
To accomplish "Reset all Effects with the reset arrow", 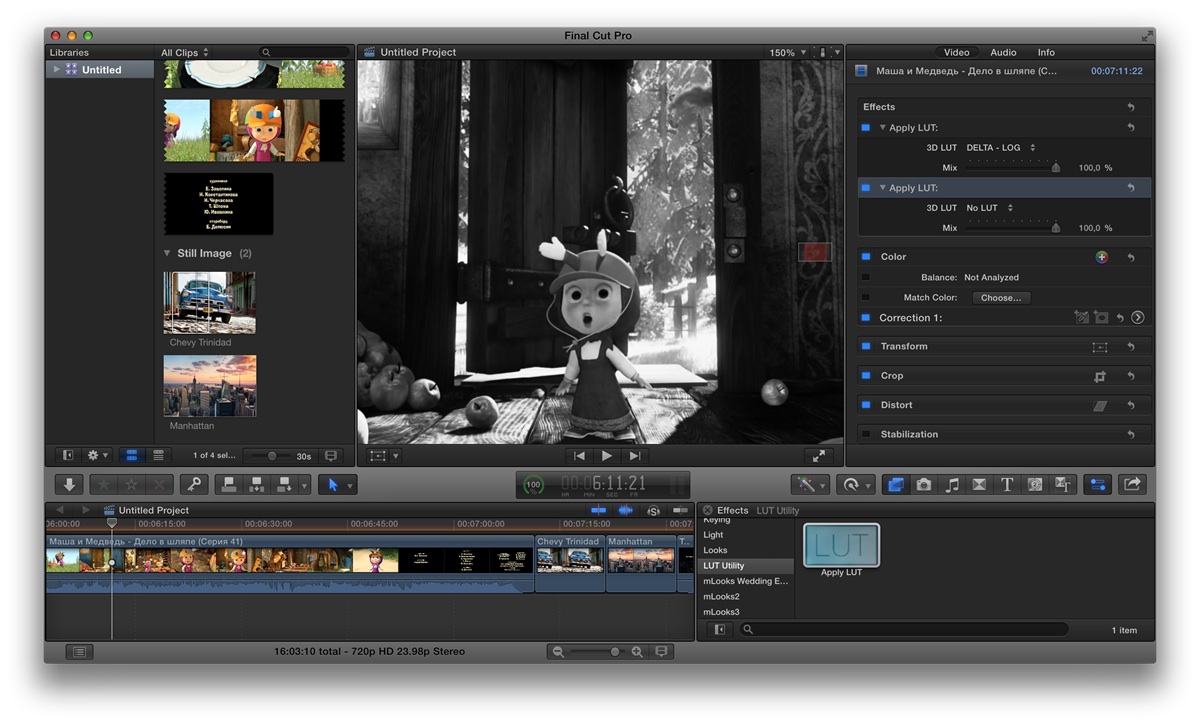I will point(1131,107).
